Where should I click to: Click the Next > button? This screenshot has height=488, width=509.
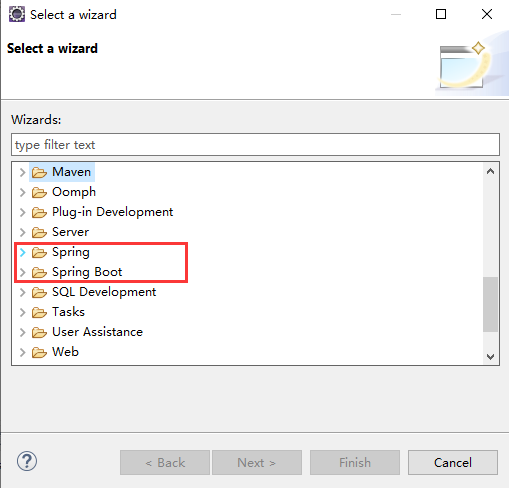(x=257, y=463)
